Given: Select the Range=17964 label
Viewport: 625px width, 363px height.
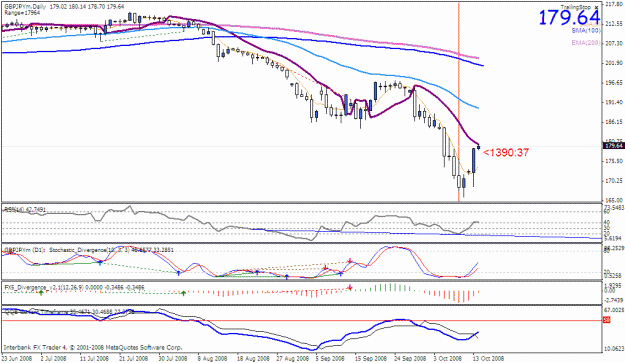Looking at the screenshot, I should point(22,13).
